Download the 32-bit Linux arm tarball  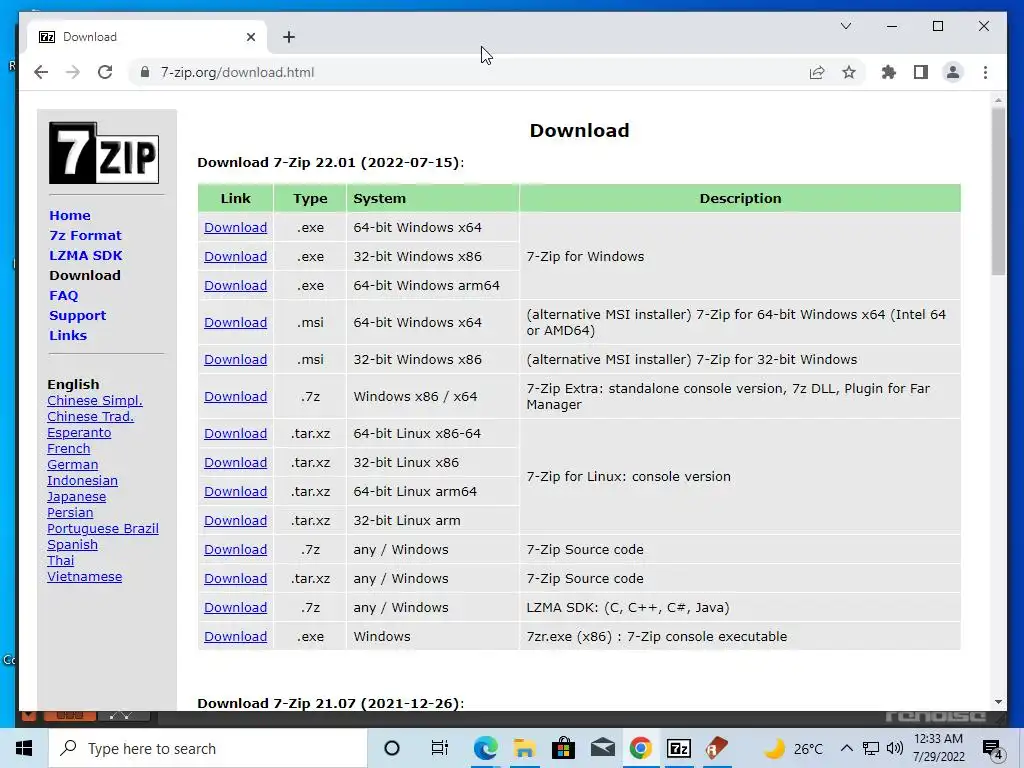tap(235, 520)
